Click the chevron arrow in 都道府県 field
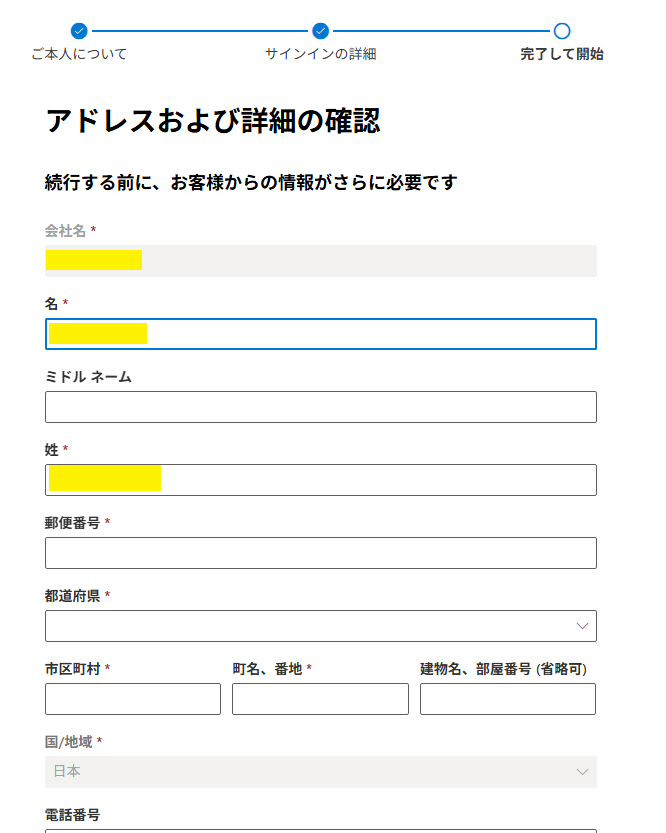The height and width of the screenshot is (833, 666). [x=583, y=626]
